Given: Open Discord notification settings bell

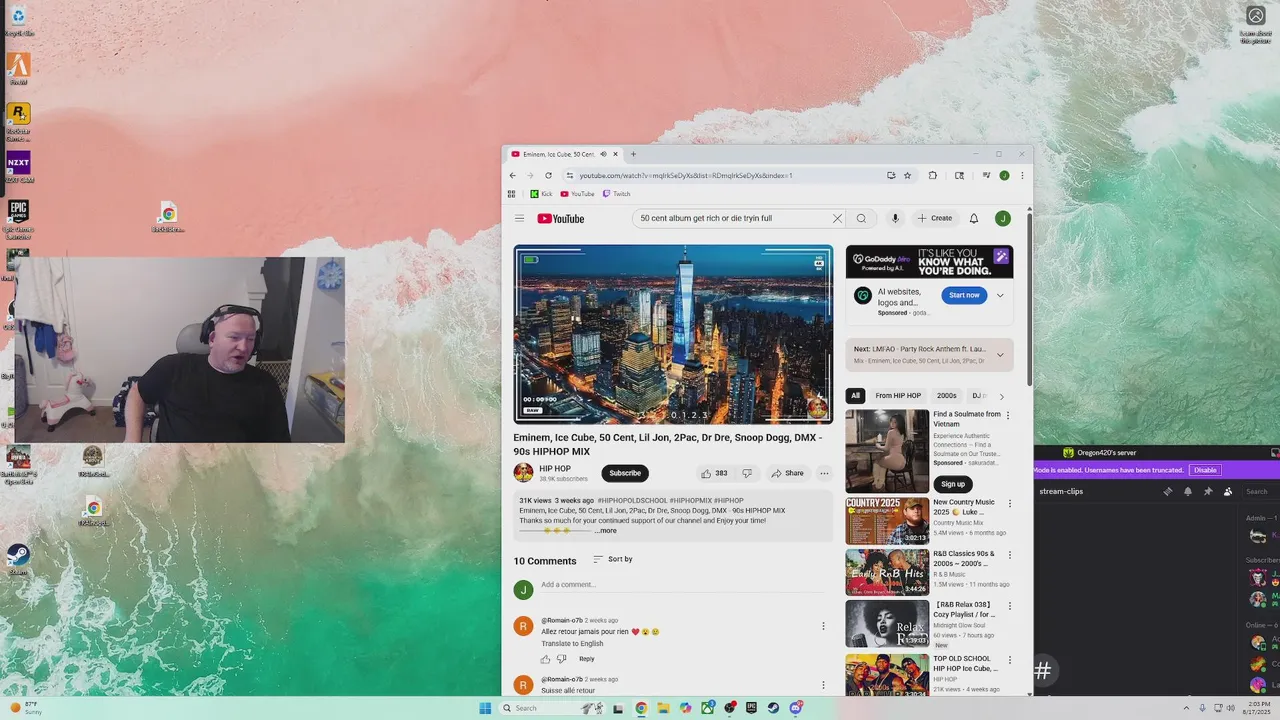Looking at the screenshot, I should coord(1188,491).
